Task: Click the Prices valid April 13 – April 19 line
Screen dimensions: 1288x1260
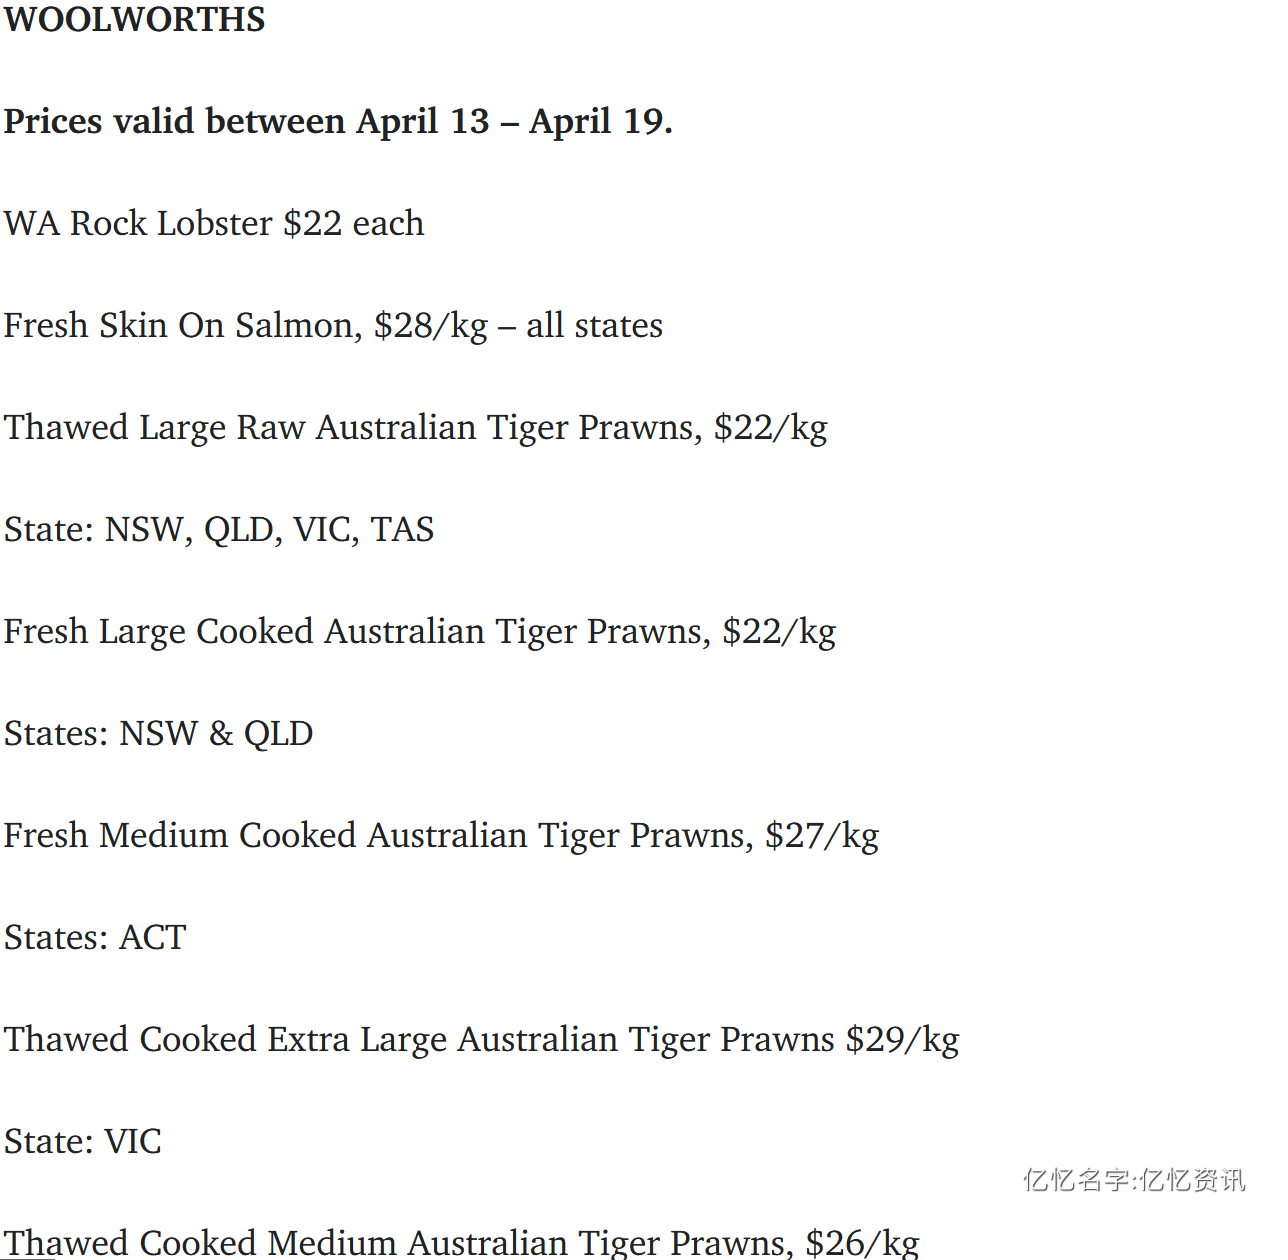Action: [x=338, y=121]
